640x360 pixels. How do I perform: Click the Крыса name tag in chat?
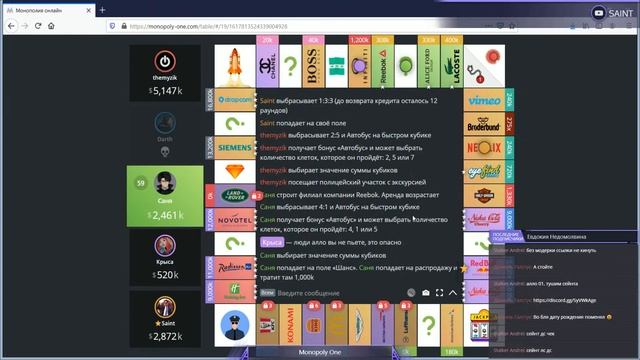coord(272,242)
